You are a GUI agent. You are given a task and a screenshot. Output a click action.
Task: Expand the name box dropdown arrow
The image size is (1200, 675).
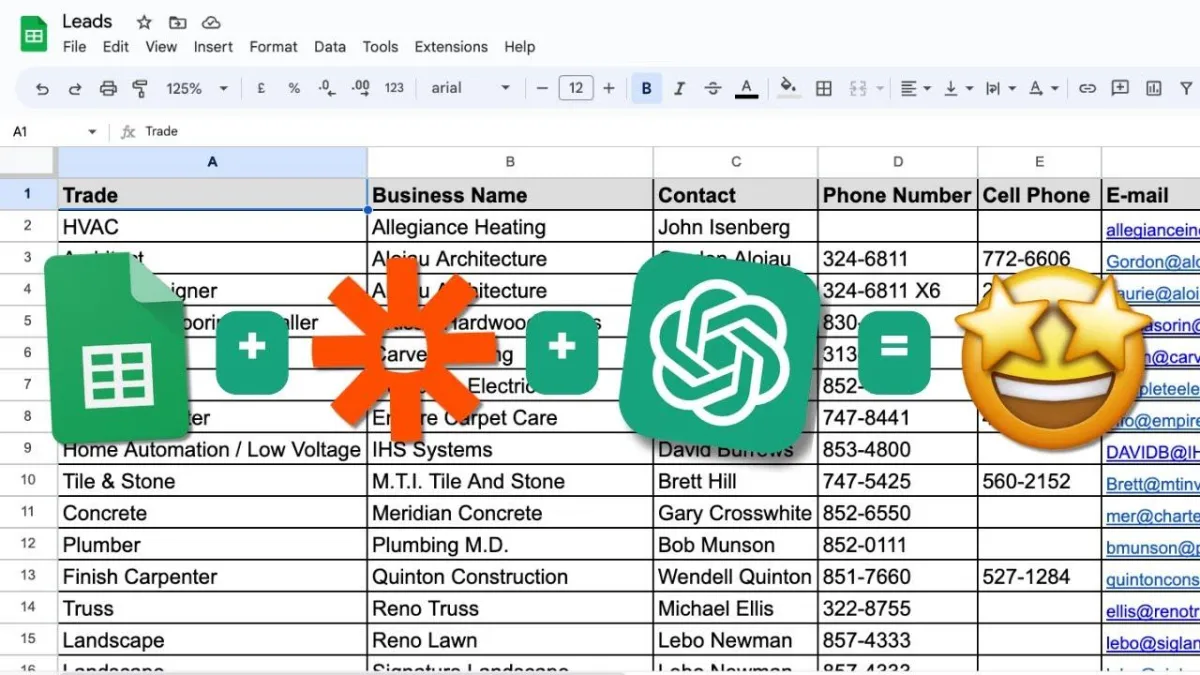coord(92,132)
